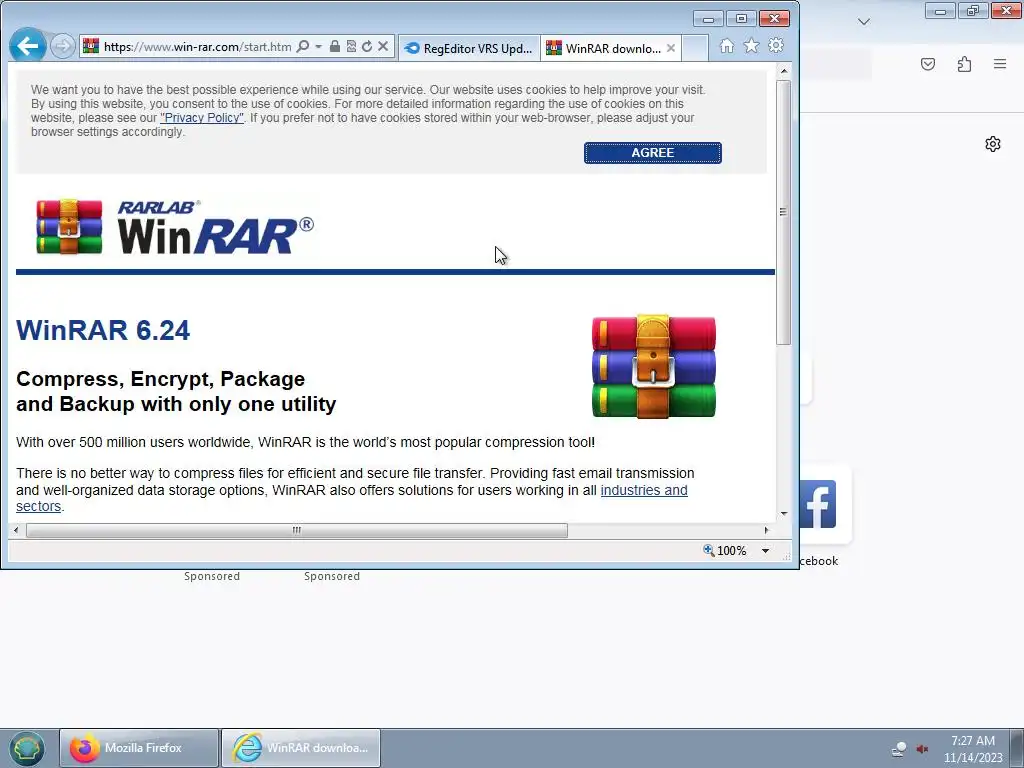
Task: Open the Internet Explorer Home icon
Action: [x=727, y=46]
